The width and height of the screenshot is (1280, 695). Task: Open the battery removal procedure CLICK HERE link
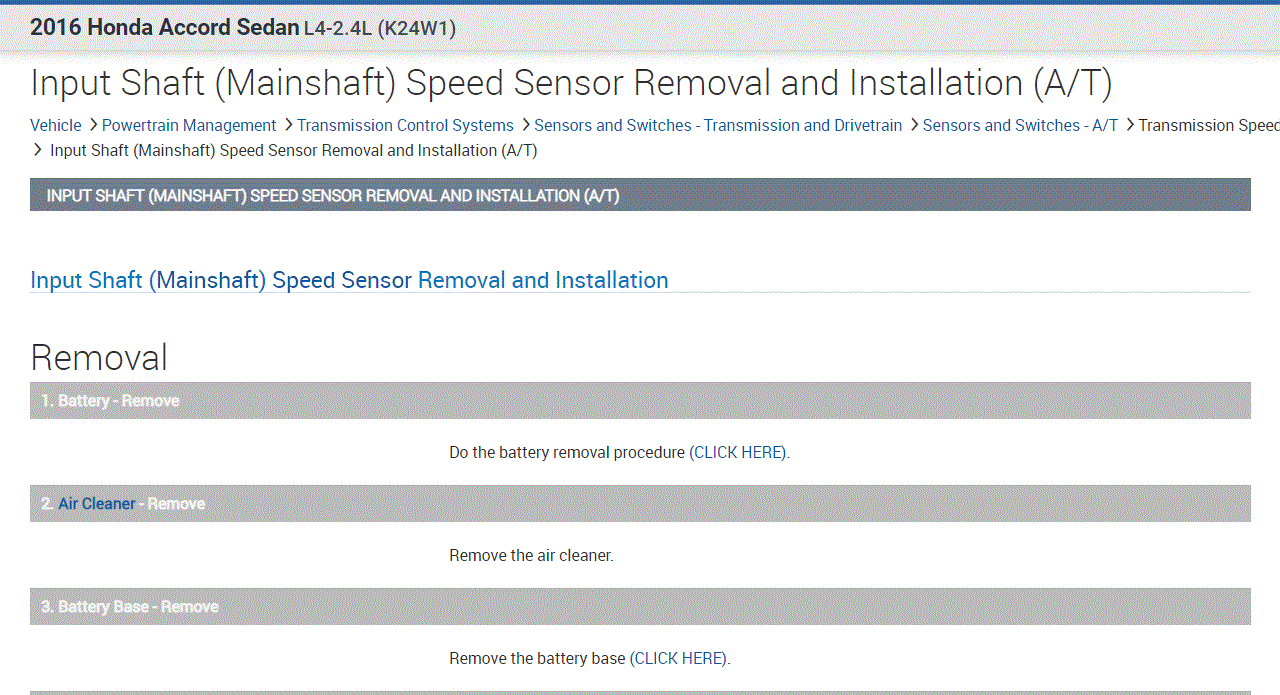pyautogui.click(x=738, y=452)
